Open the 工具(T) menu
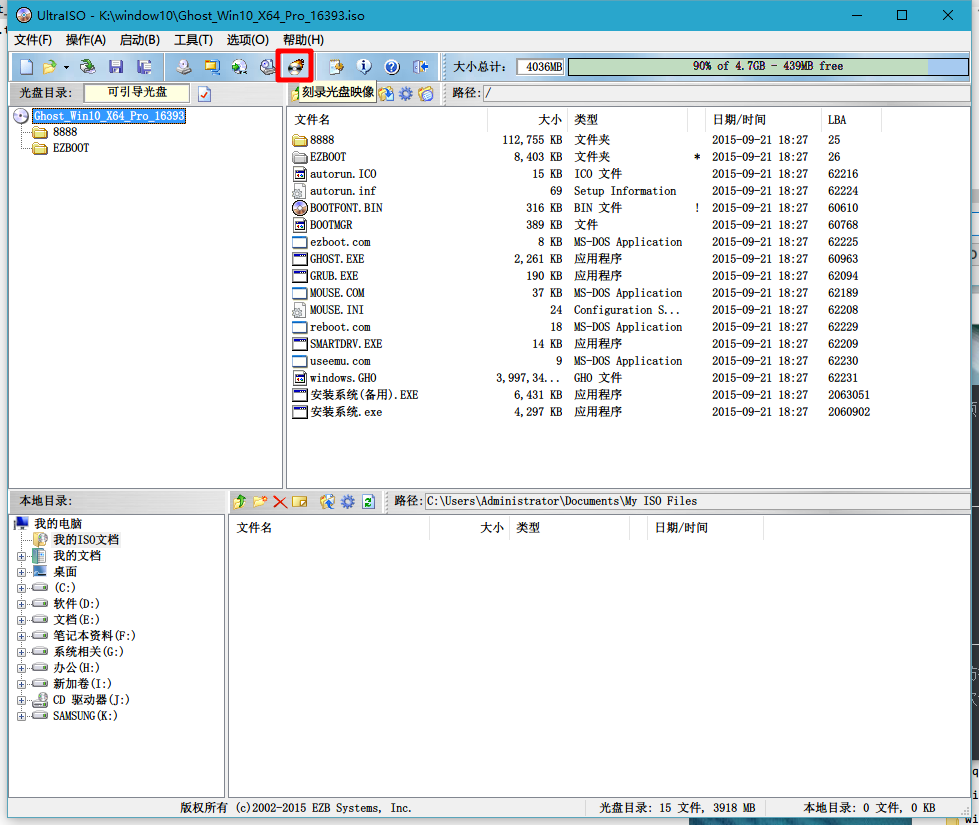979x825 pixels. 194,40
